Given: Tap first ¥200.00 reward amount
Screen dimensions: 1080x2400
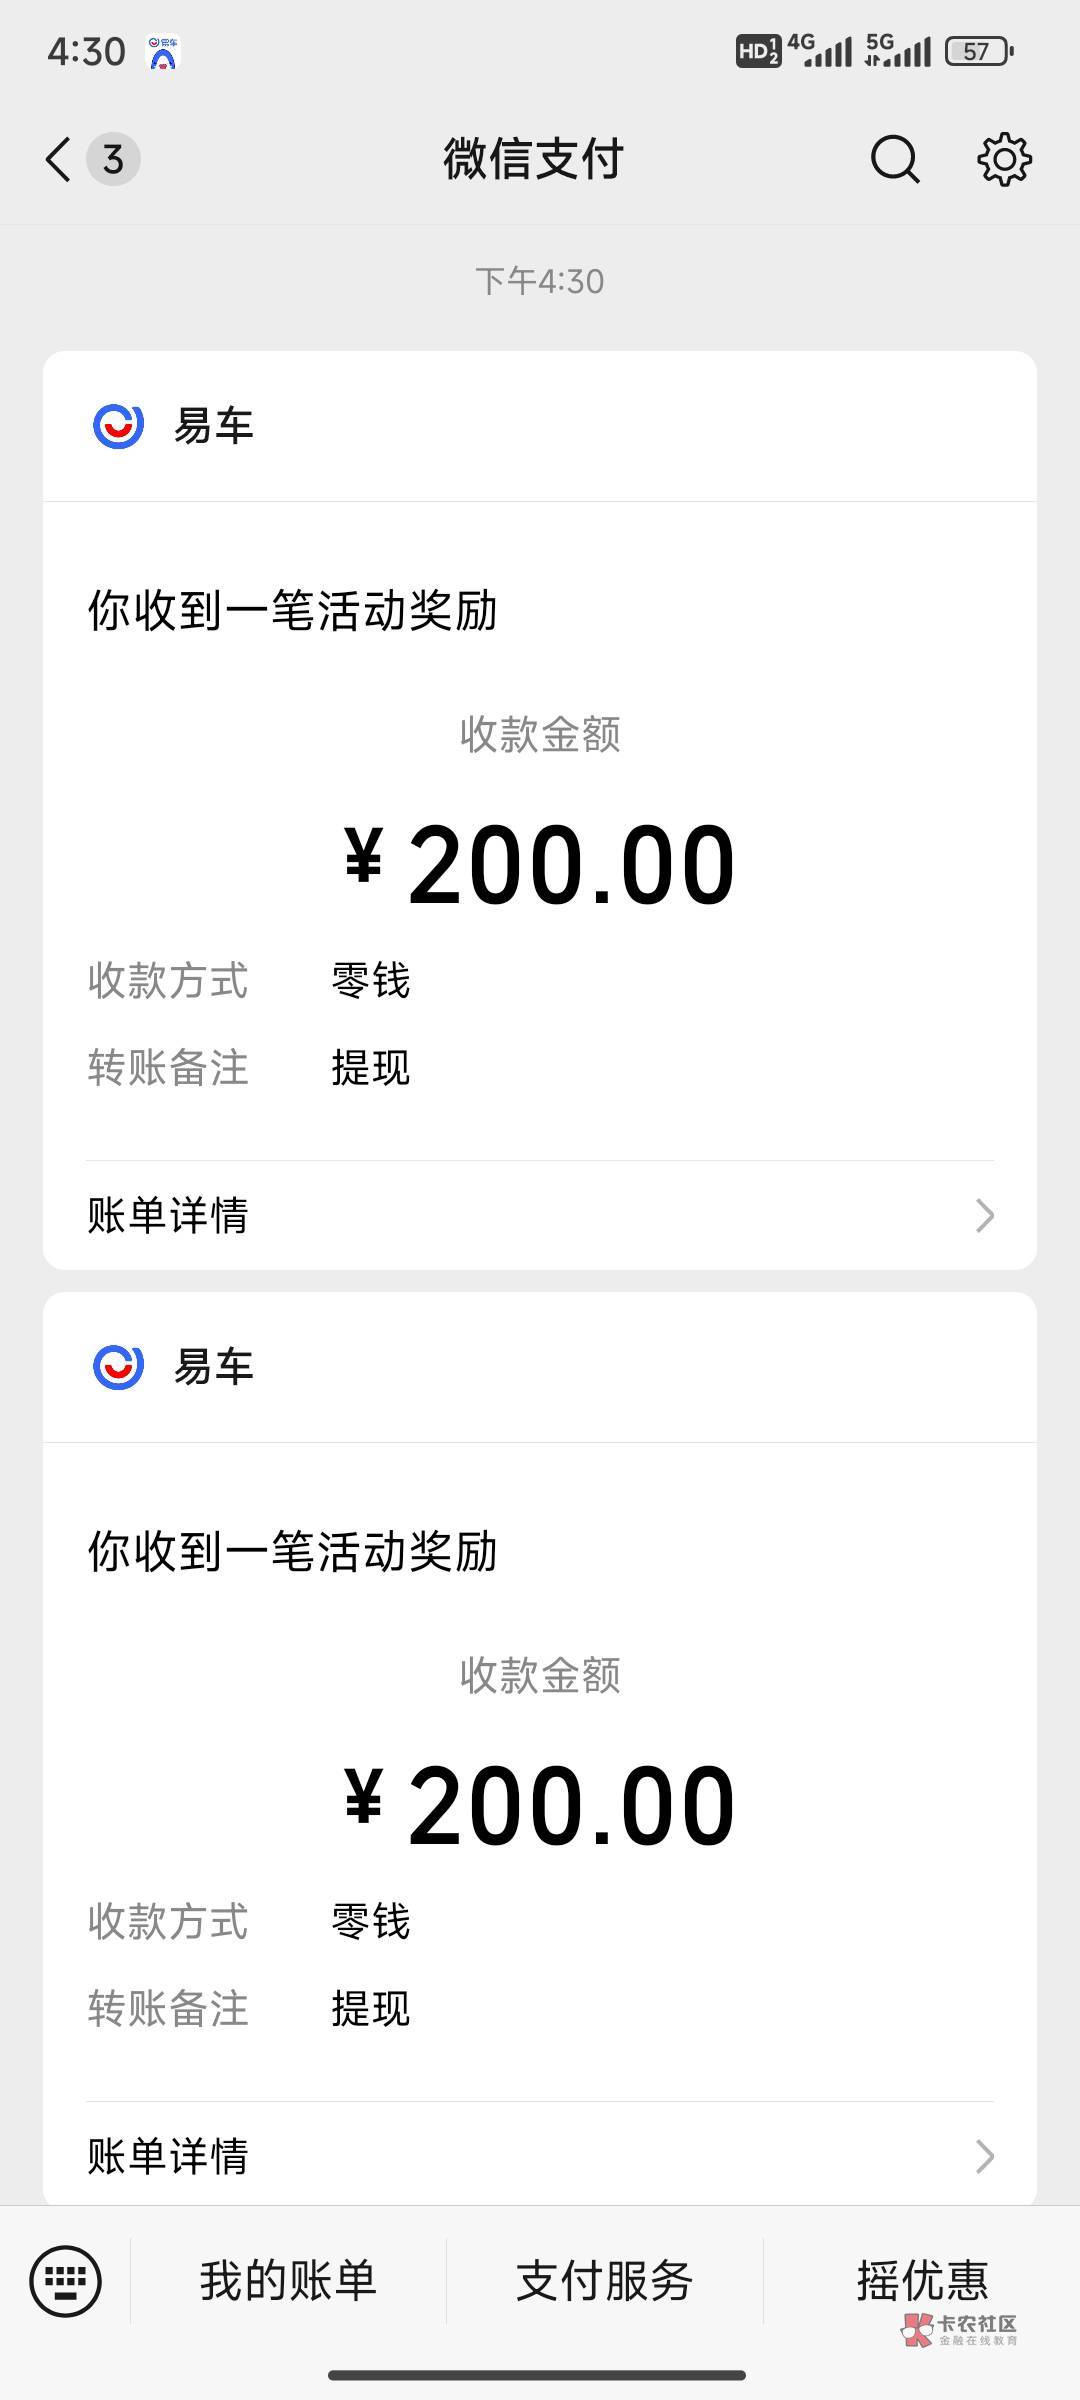Looking at the screenshot, I should (x=540, y=865).
